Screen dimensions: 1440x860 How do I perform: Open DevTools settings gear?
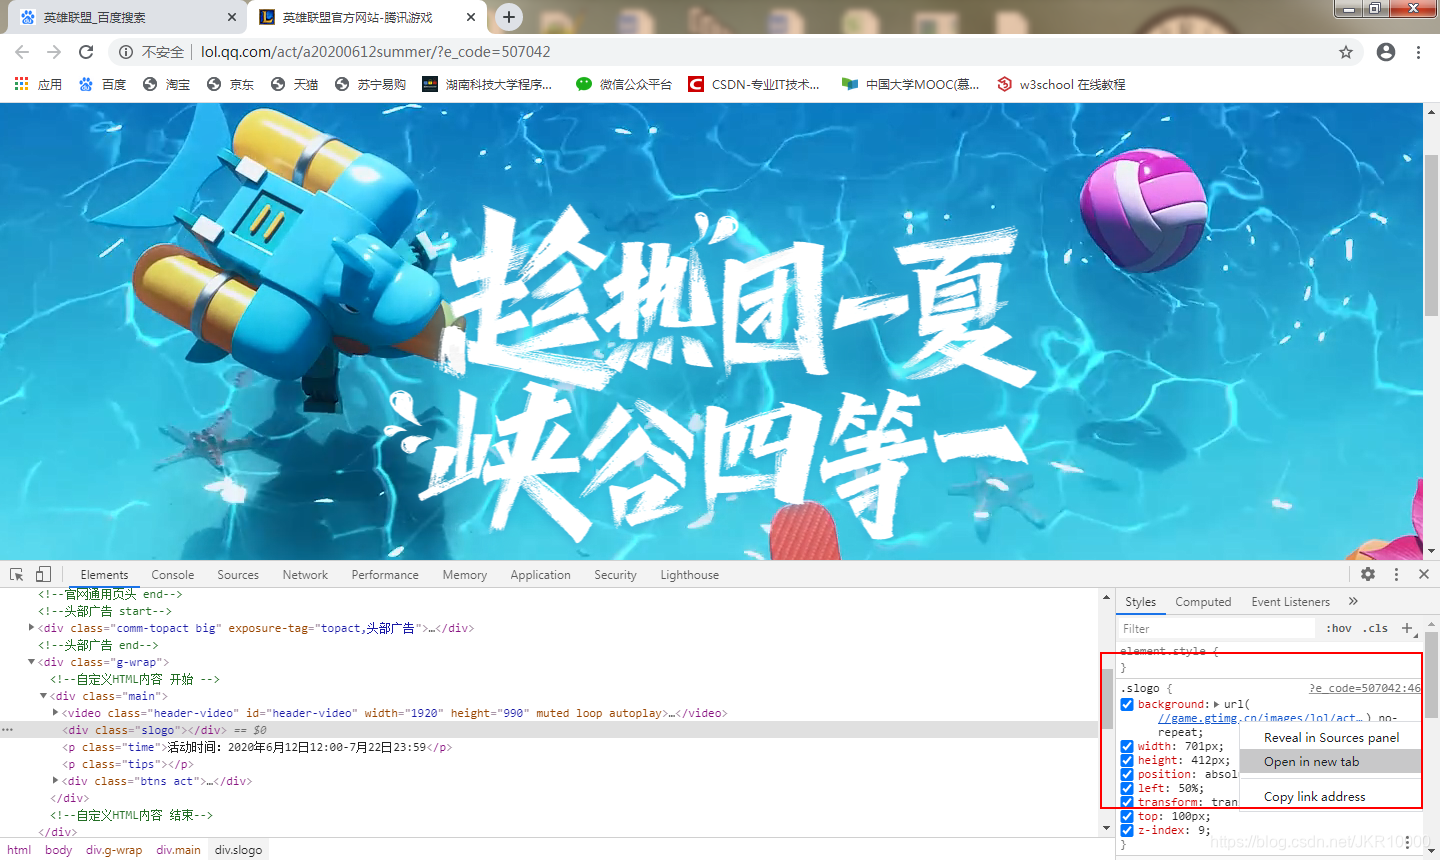(x=1368, y=574)
